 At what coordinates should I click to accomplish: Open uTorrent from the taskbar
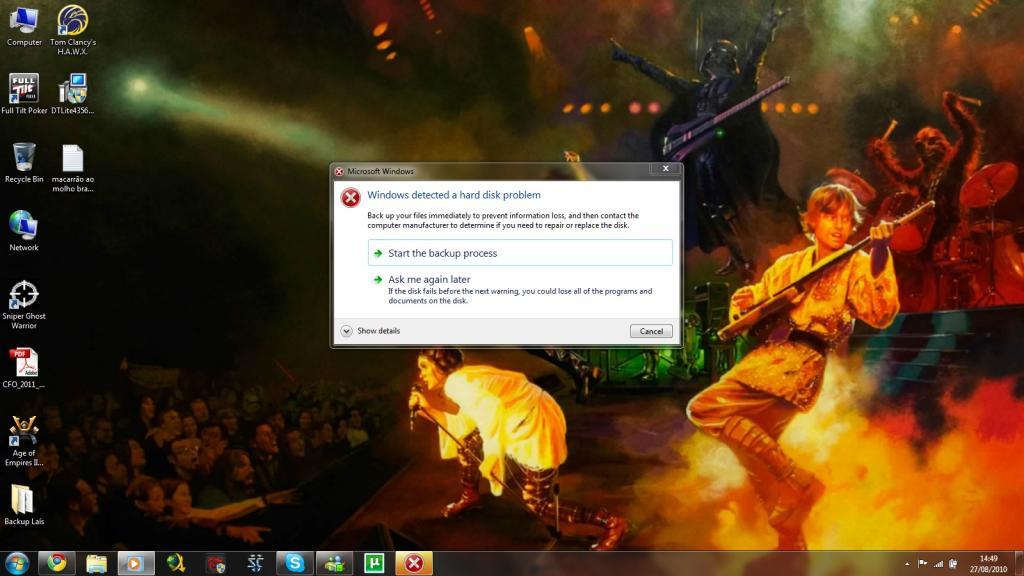coord(374,563)
